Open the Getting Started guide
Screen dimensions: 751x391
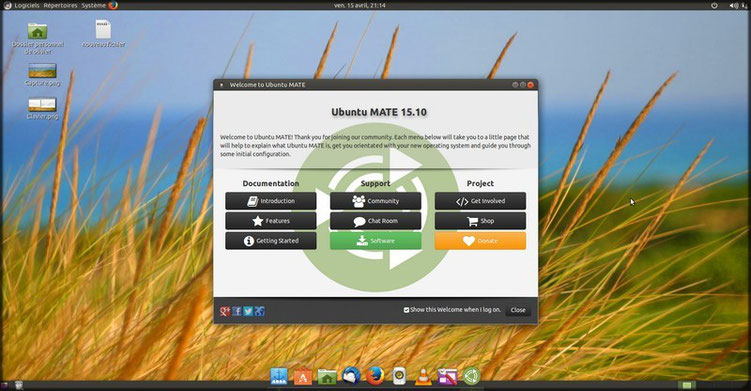(x=271, y=241)
